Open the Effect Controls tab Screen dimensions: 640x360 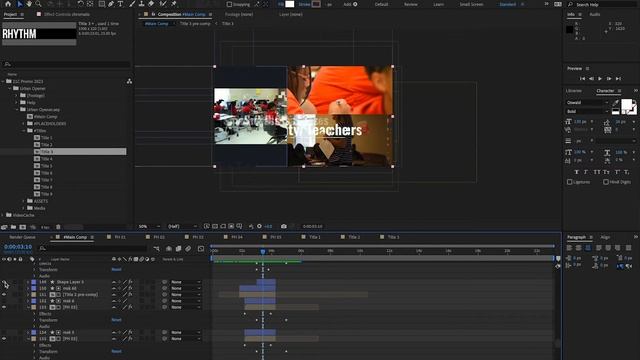(x=67, y=14)
